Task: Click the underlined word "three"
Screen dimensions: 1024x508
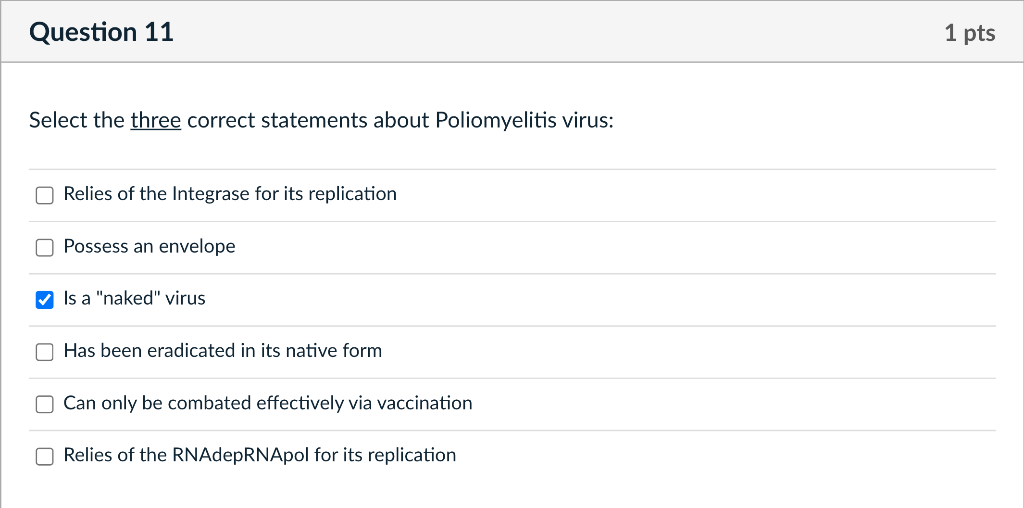Action: coord(156,121)
